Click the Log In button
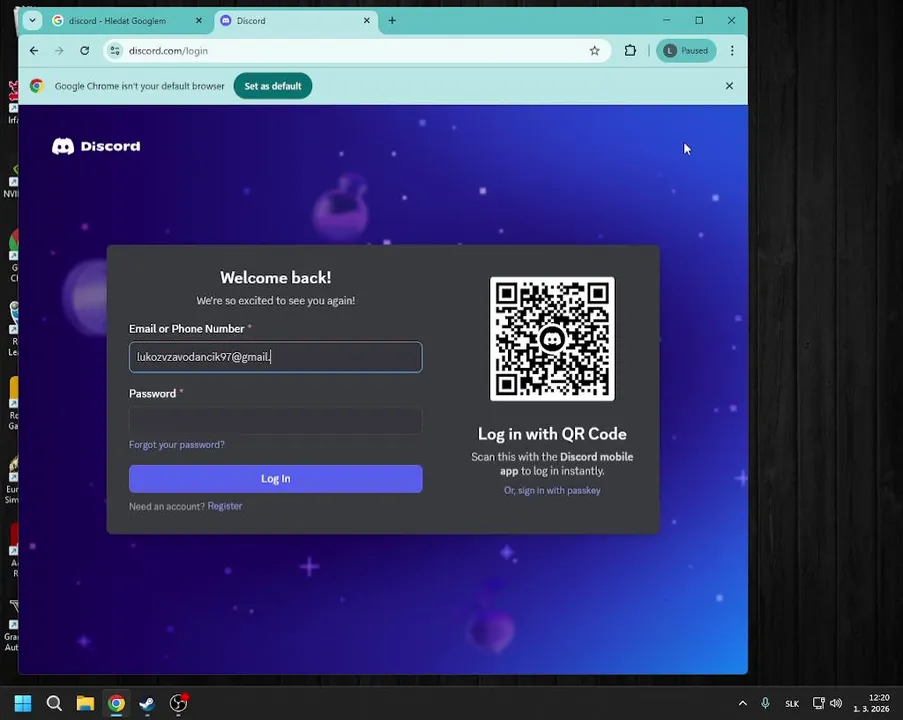Image resolution: width=903 pixels, height=720 pixels. pos(275,479)
